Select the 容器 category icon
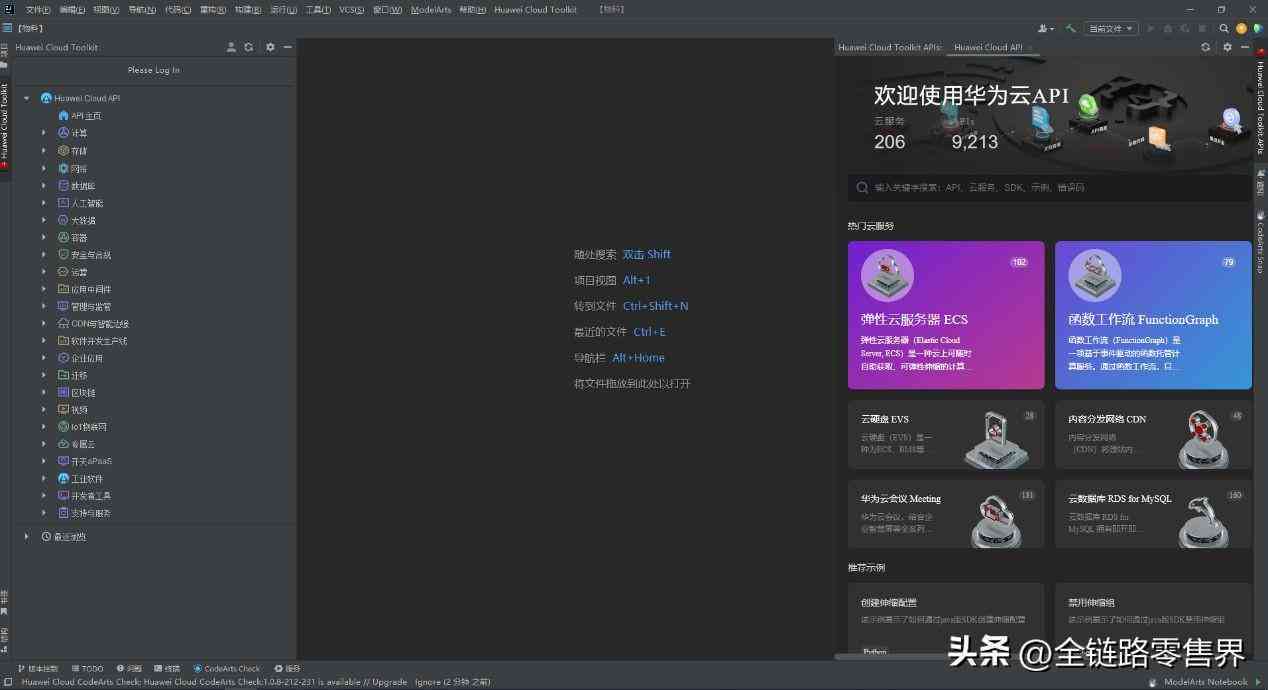This screenshot has width=1268, height=690. coord(63,237)
